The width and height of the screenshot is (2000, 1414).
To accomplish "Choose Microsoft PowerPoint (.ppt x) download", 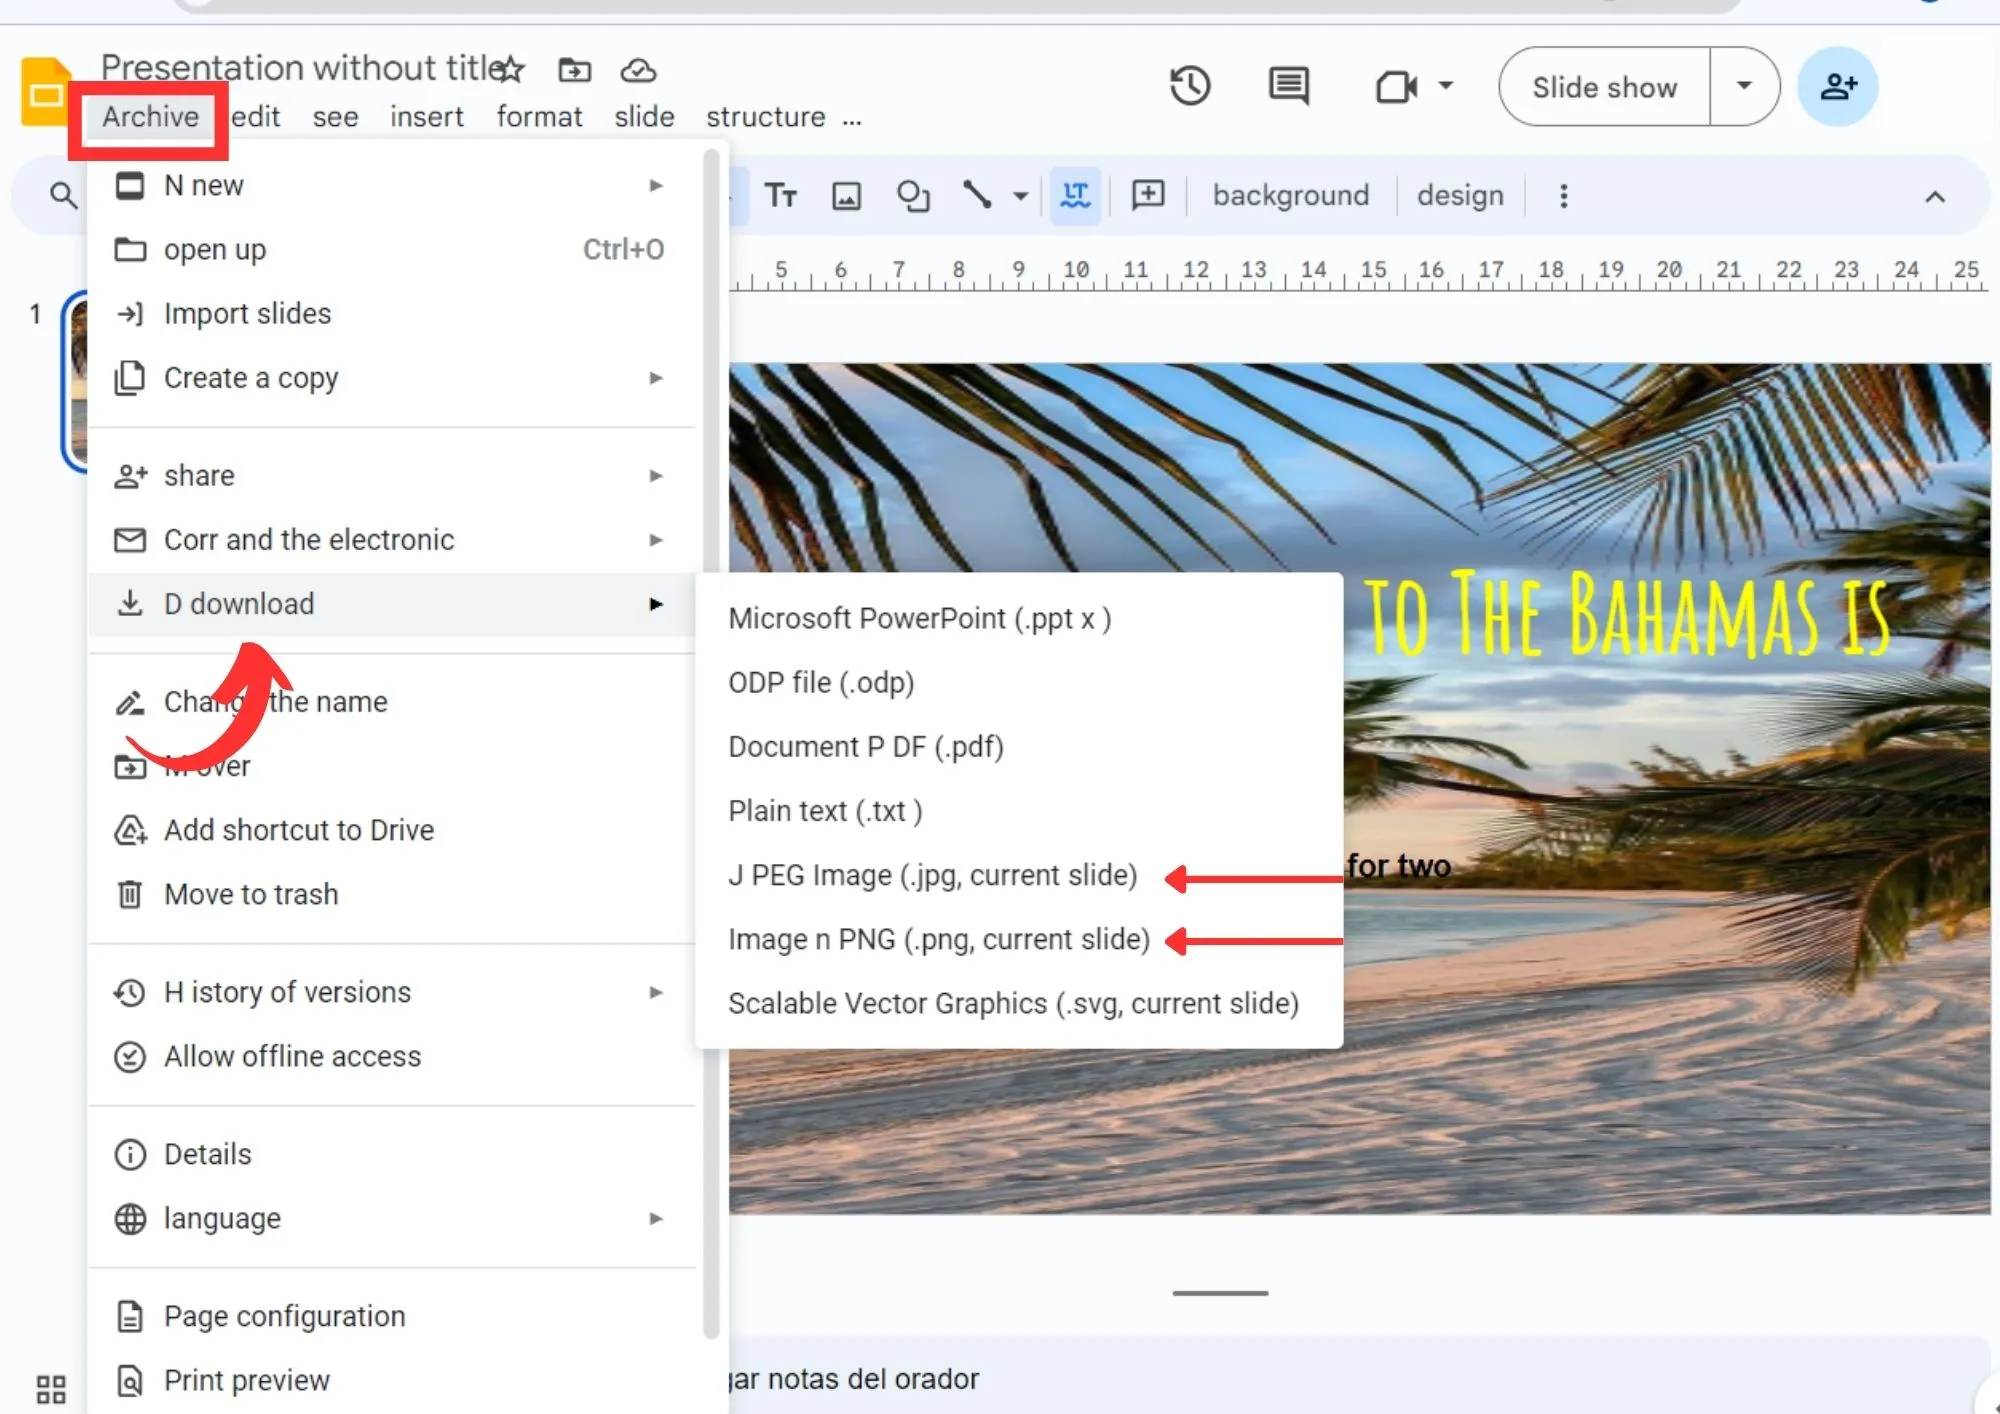I will coord(1018,619).
